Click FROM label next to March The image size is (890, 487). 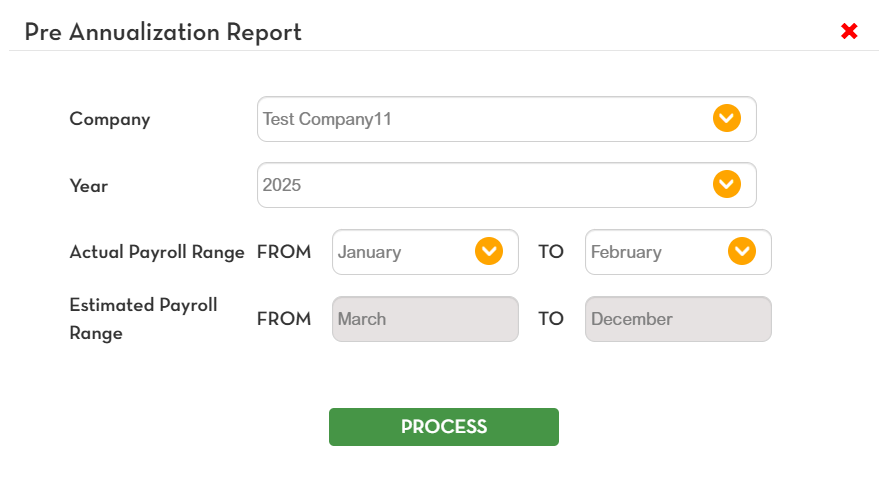284,318
